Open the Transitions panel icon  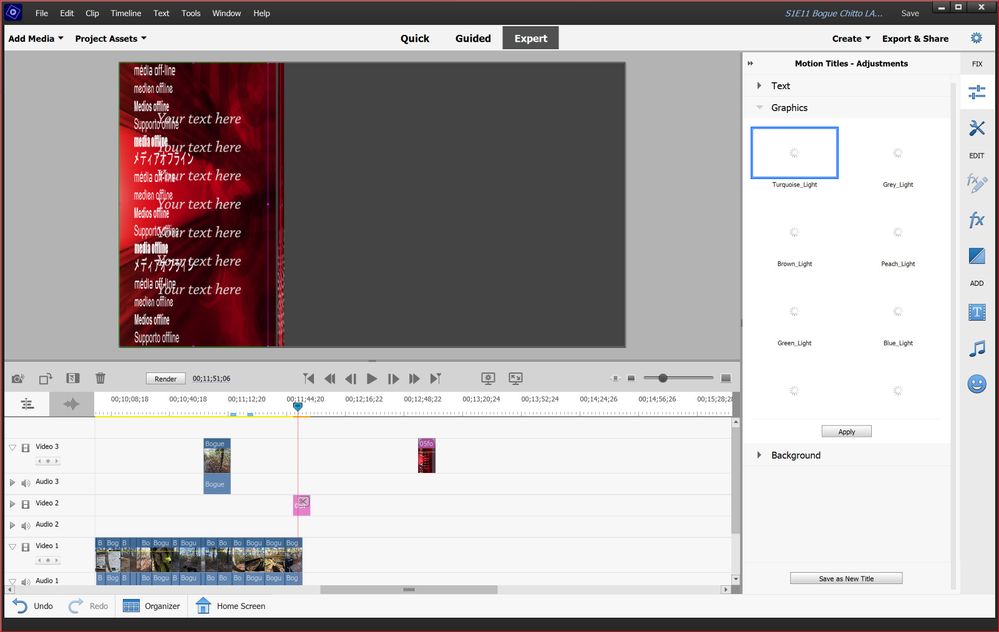point(976,256)
